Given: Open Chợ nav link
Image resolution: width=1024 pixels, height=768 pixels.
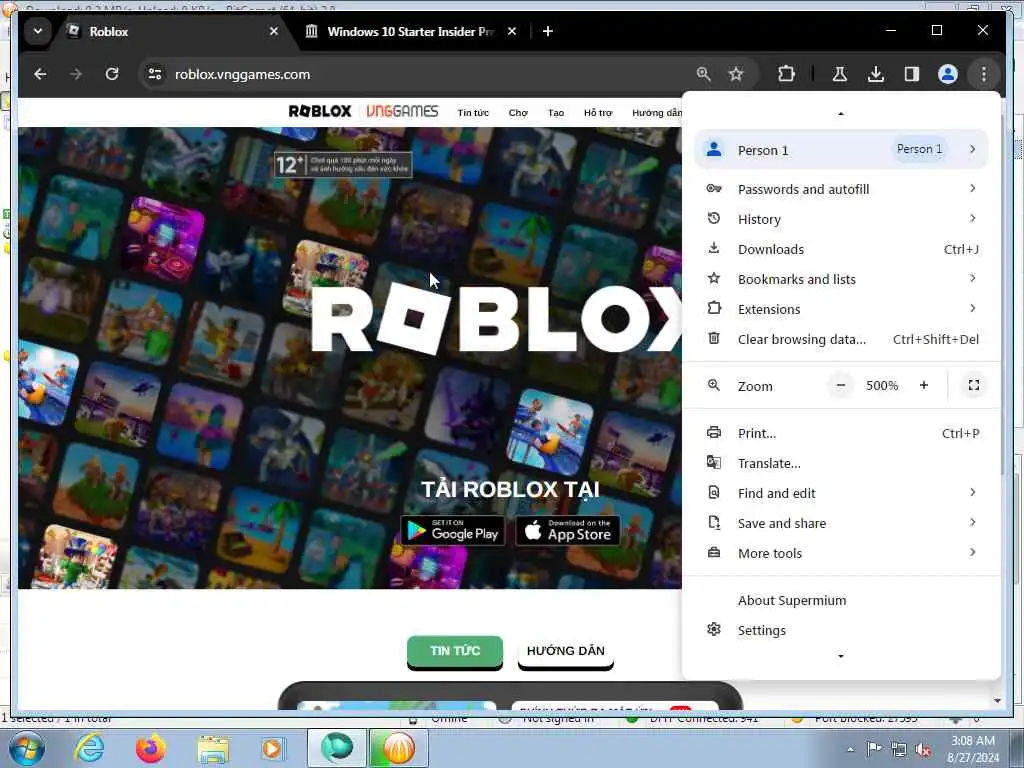Looking at the screenshot, I should tap(518, 112).
